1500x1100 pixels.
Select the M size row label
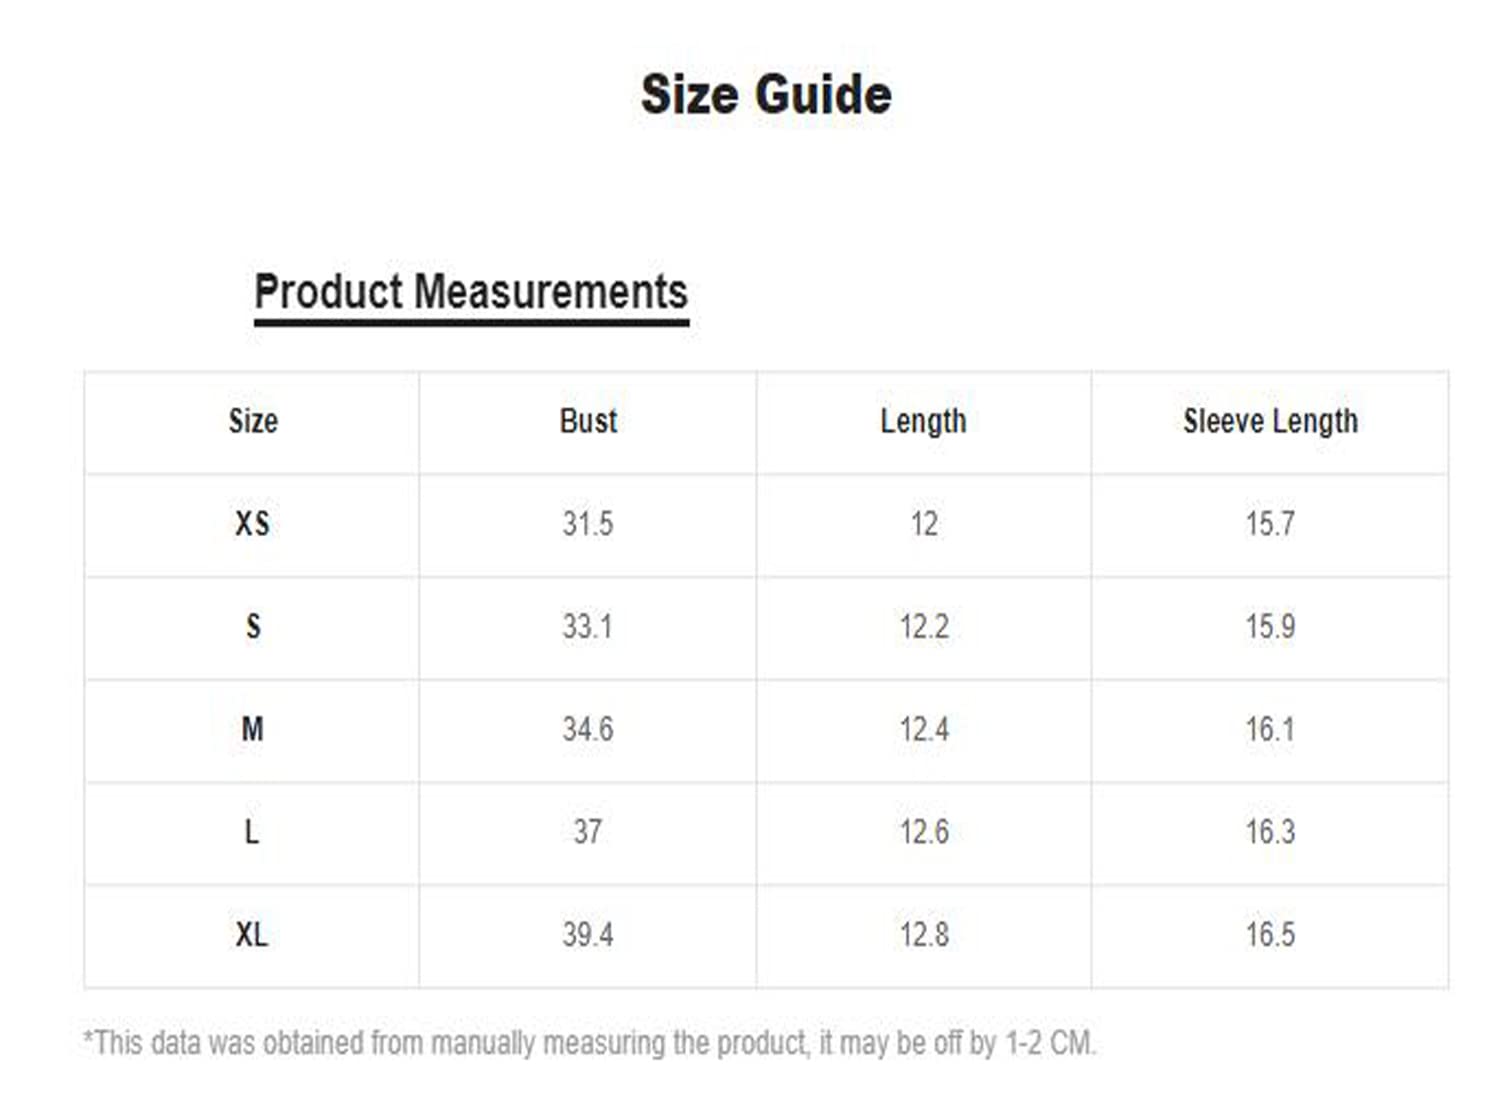252,729
